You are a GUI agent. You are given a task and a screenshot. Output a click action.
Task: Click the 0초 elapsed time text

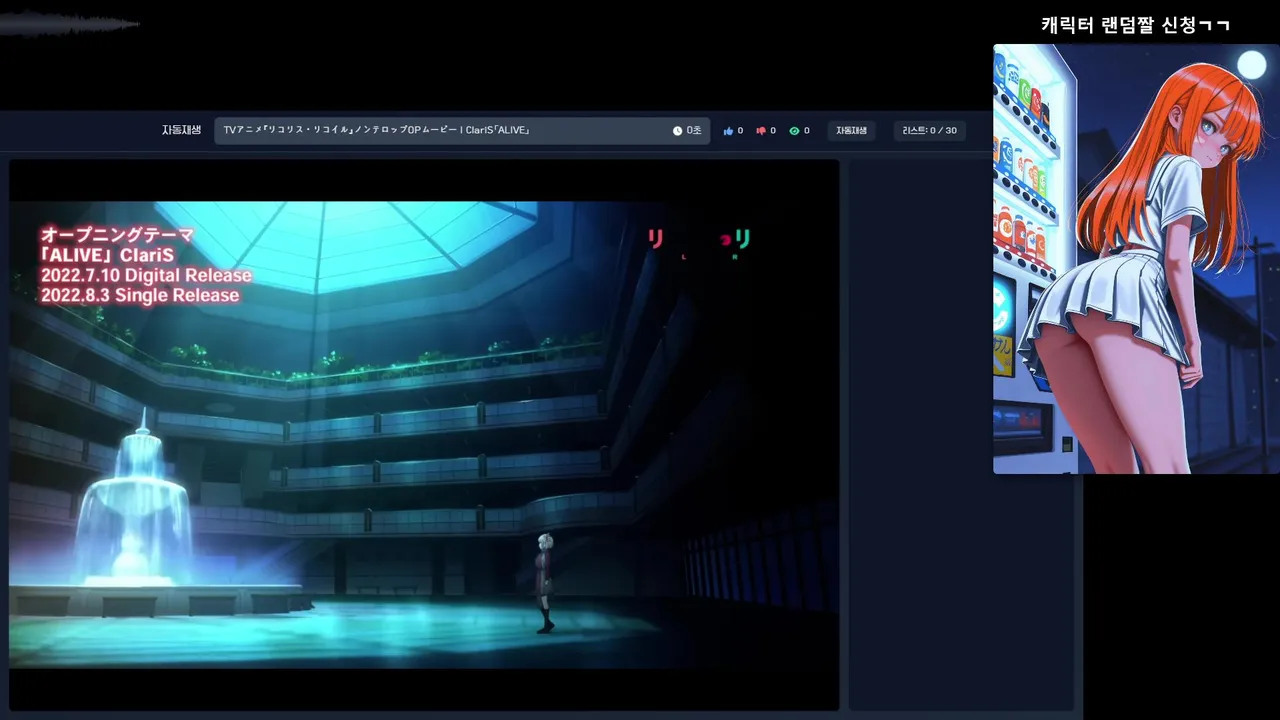[x=693, y=131]
